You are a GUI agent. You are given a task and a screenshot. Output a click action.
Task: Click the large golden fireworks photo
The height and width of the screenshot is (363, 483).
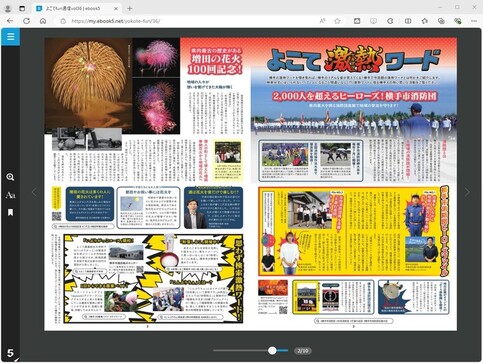89,83
